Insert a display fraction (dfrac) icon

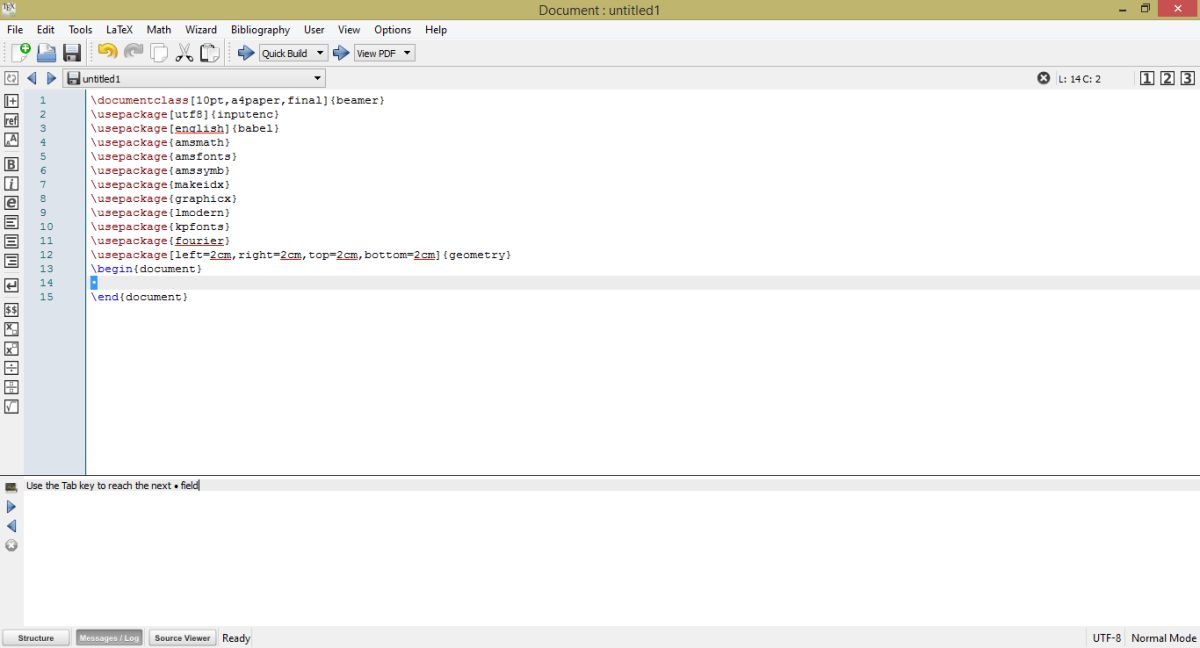click(x=12, y=387)
